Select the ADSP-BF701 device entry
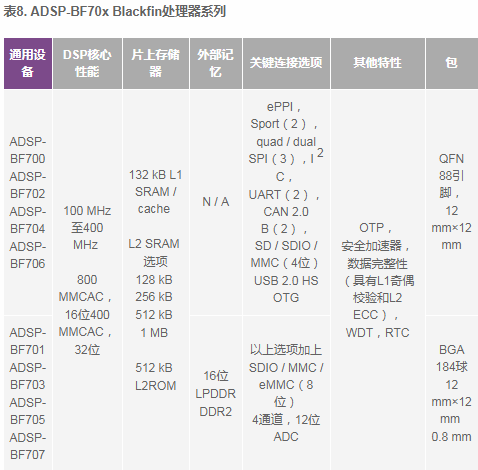Image resolution: width=478 pixels, height=470 pixels. click(28, 341)
